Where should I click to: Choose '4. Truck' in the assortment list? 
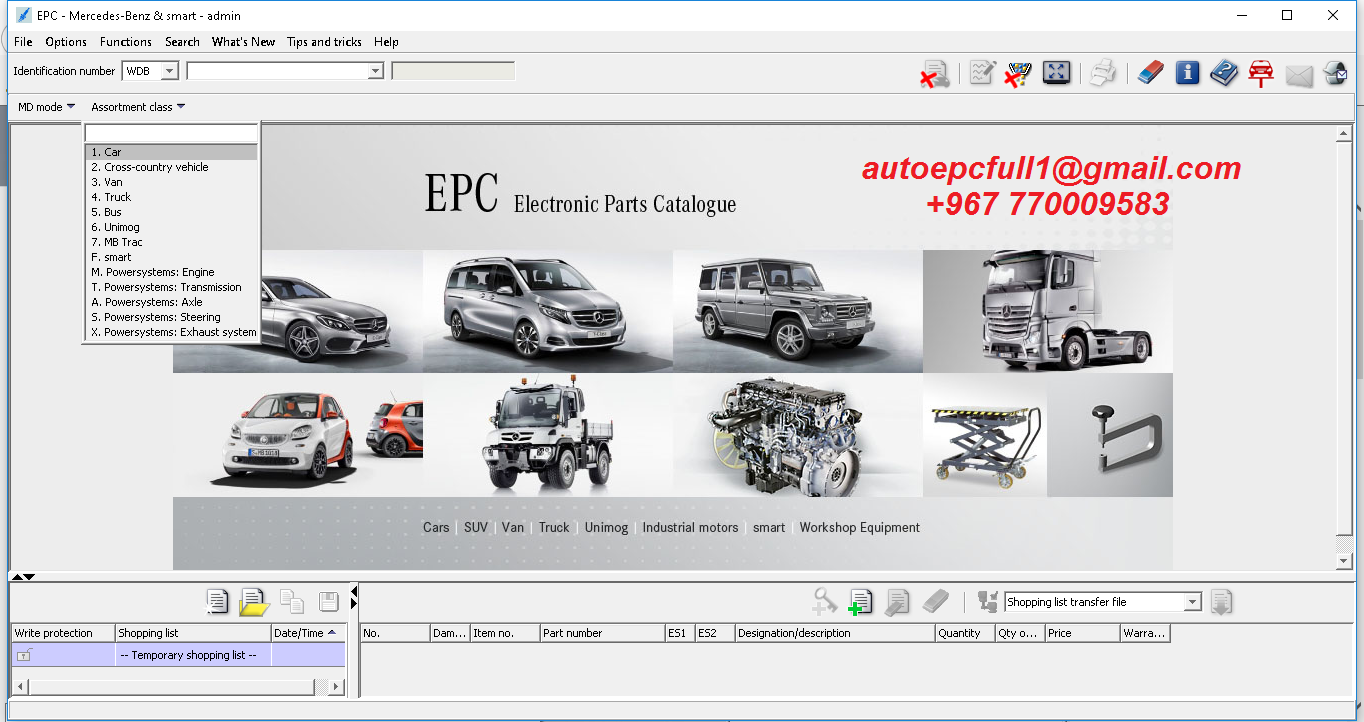click(171, 197)
